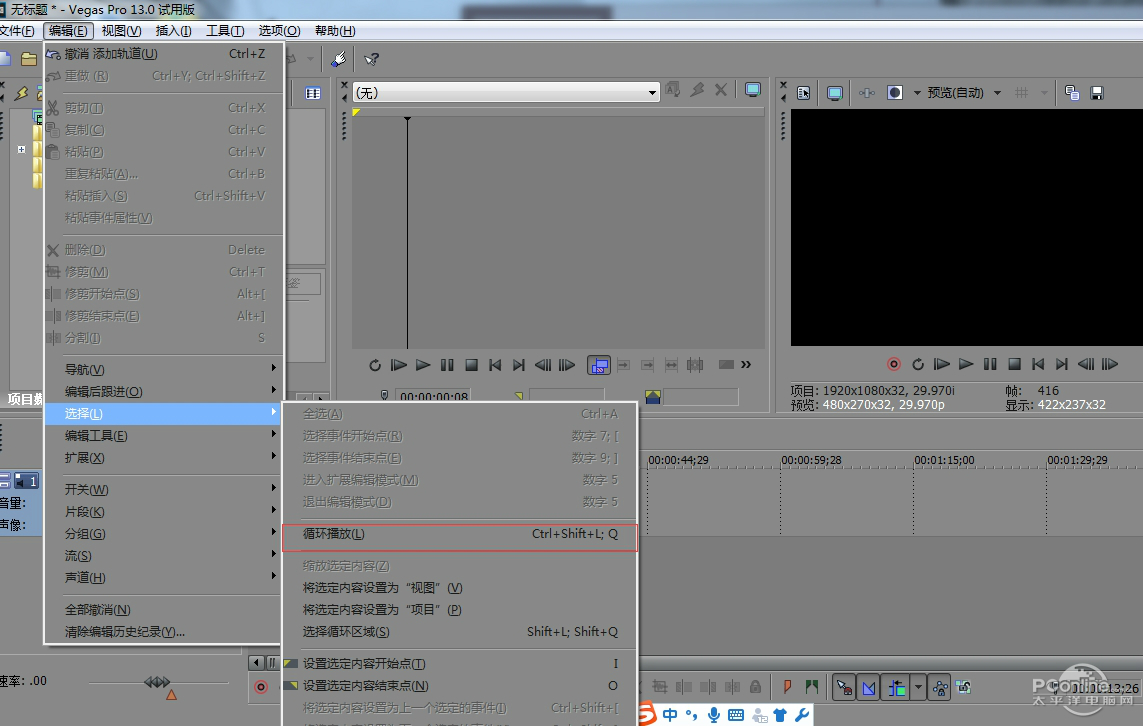The height and width of the screenshot is (726, 1143).
Task: Open the trimmer media dropdown showing (无)
Action: pyautogui.click(x=506, y=93)
